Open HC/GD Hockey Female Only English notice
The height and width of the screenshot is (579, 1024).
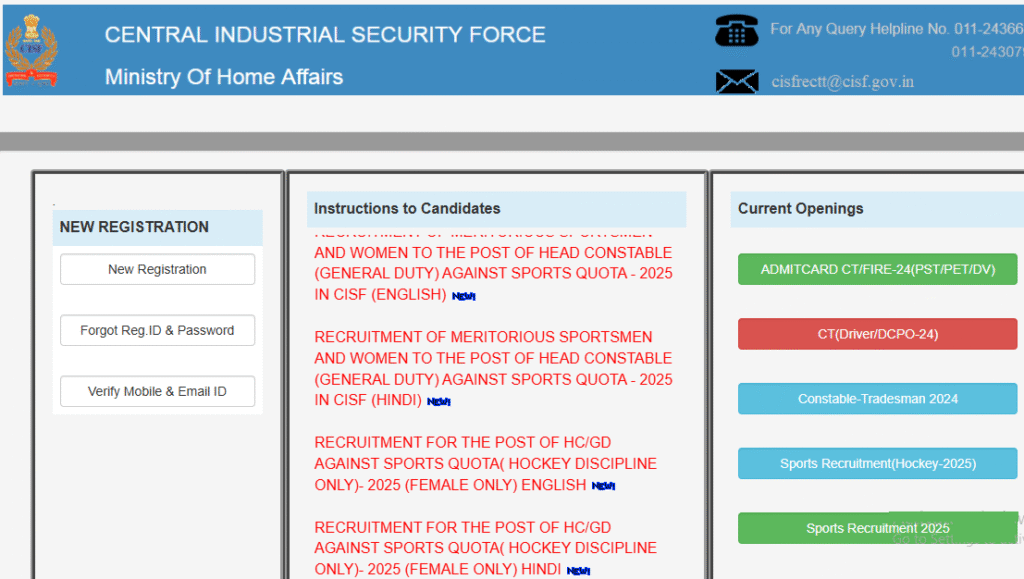[x=485, y=463]
